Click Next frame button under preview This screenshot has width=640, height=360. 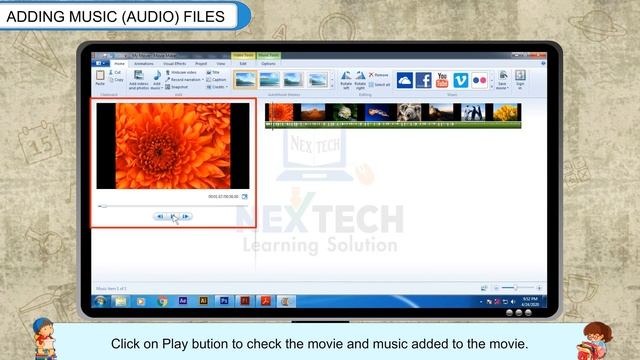click(186, 216)
